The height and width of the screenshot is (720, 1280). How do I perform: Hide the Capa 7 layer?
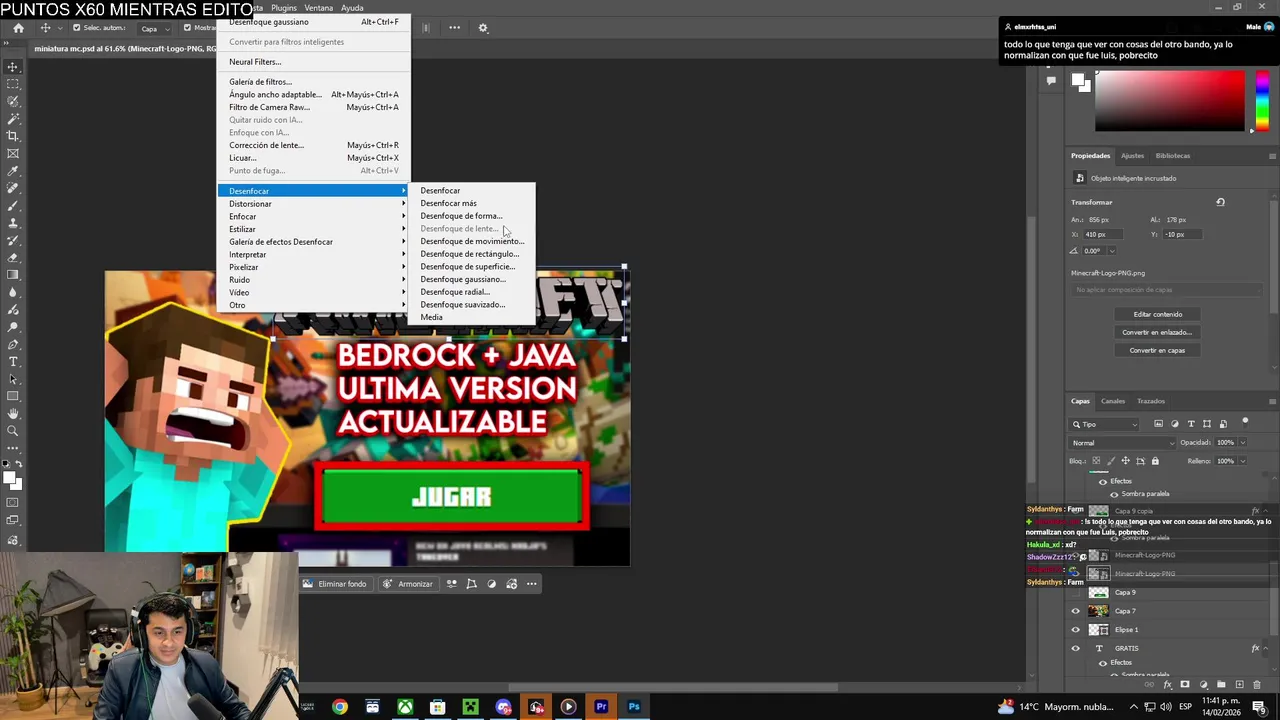tap(1076, 611)
